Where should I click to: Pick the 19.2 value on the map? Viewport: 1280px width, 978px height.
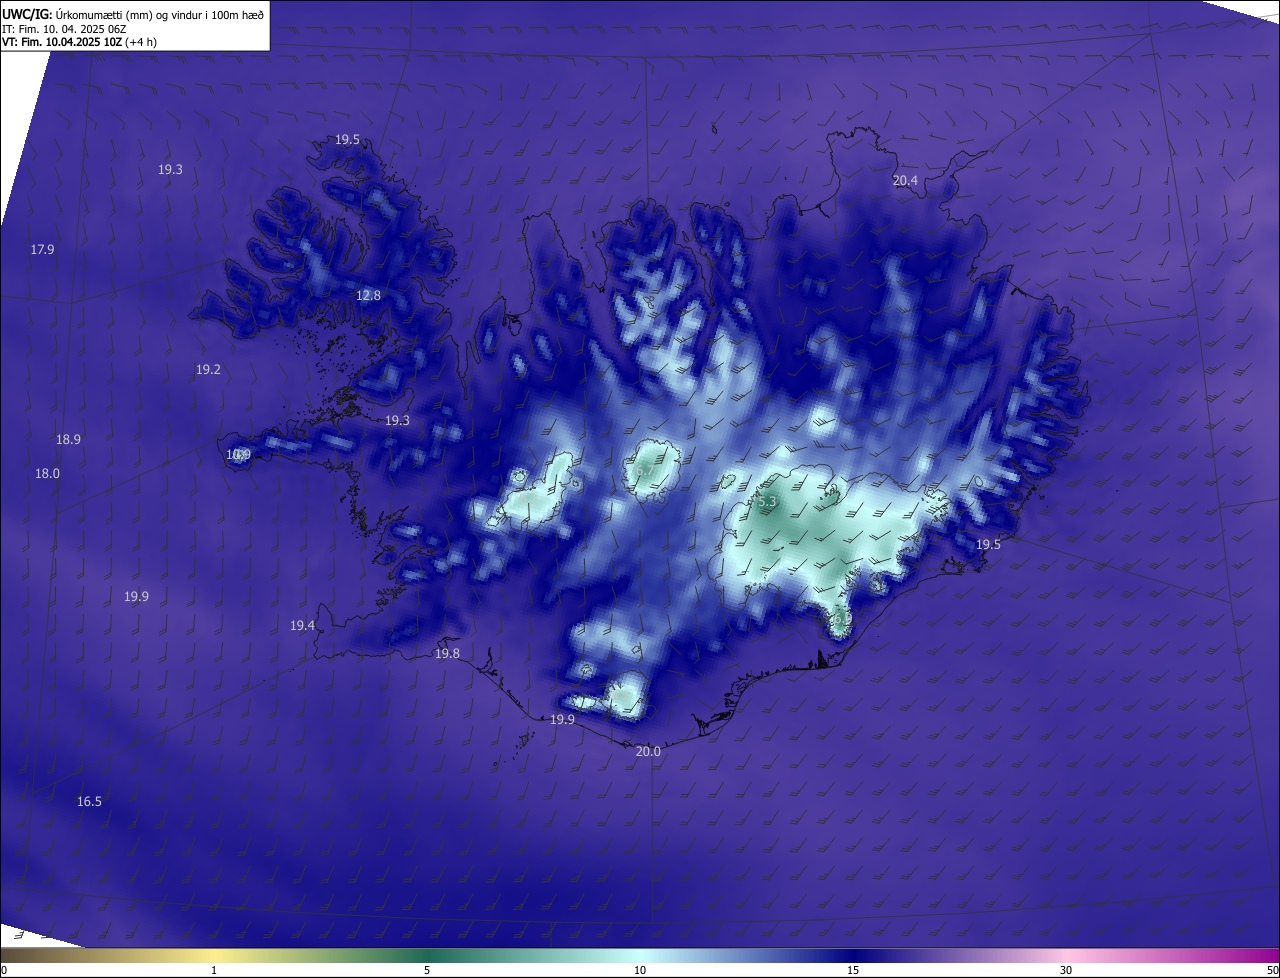(208, 370)
